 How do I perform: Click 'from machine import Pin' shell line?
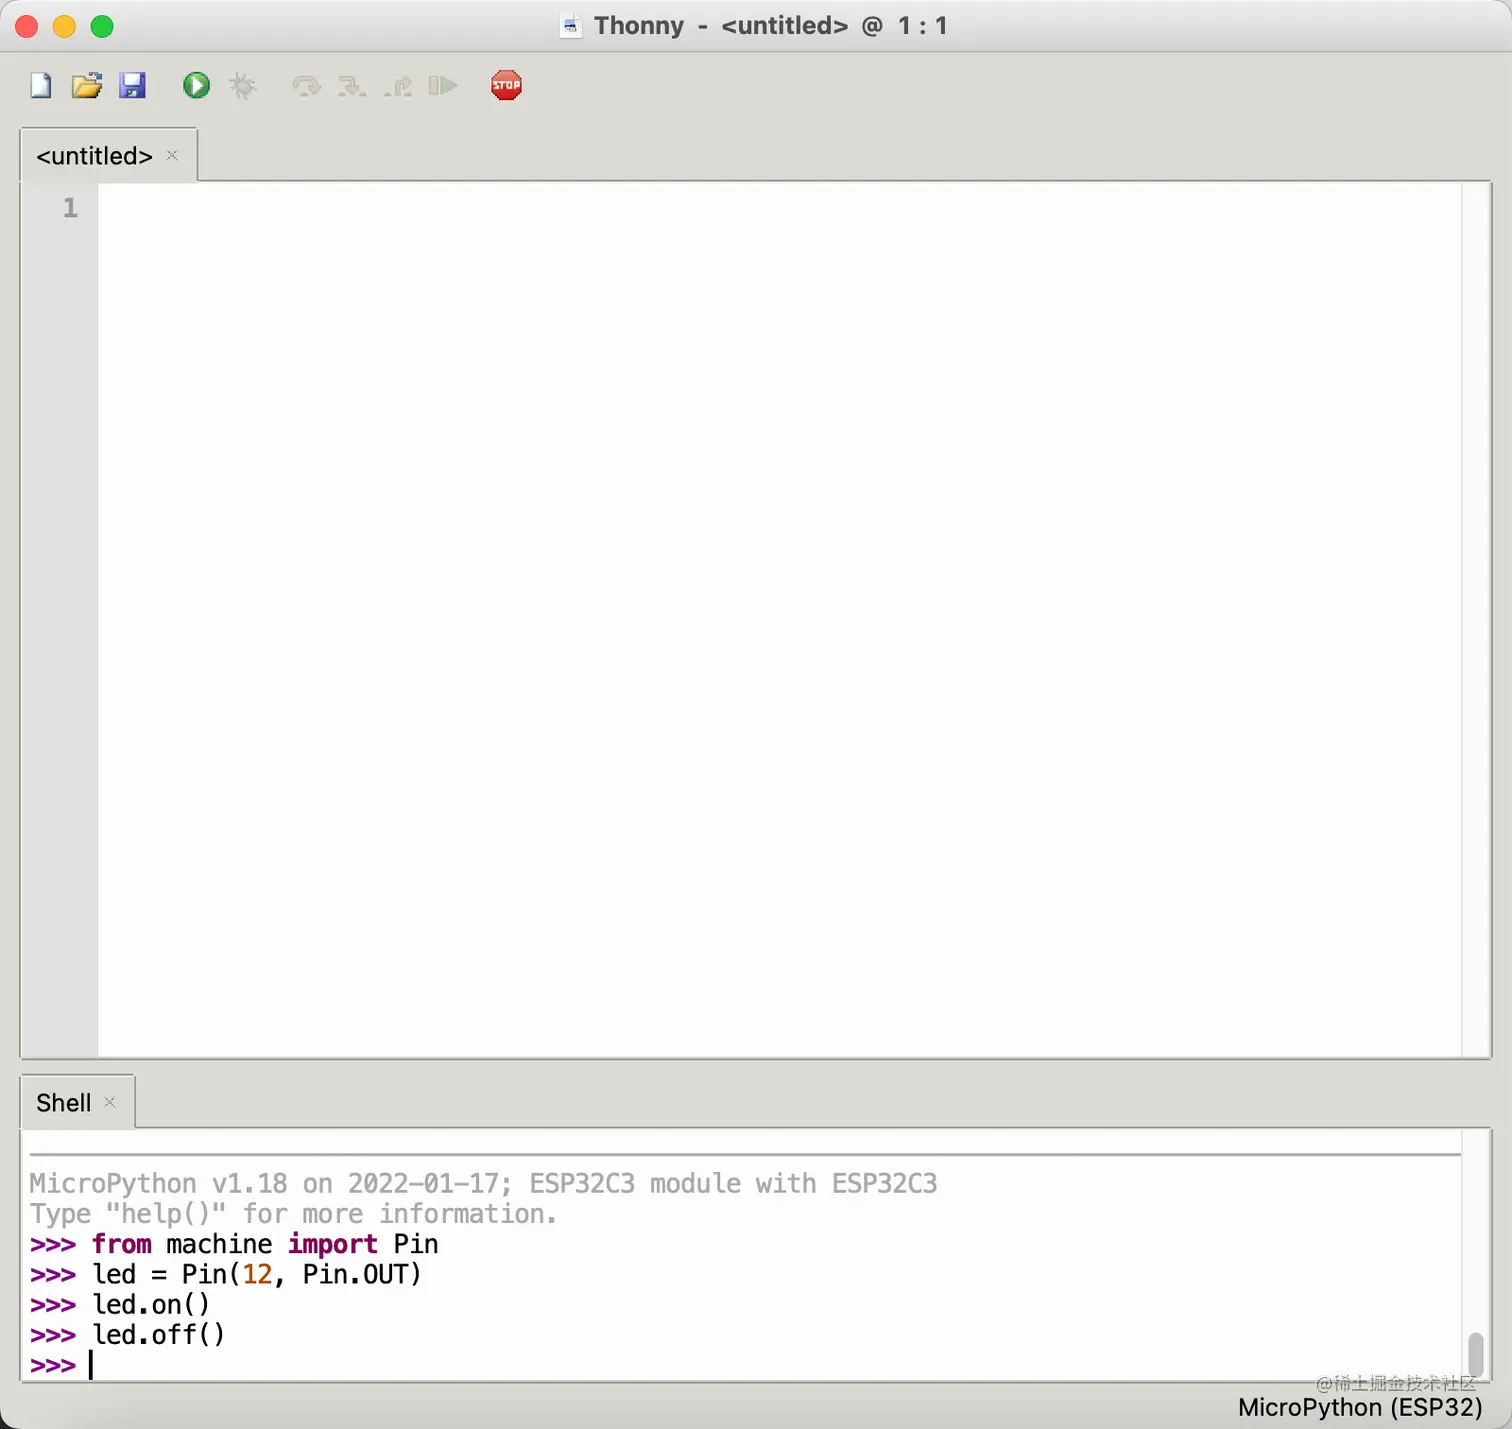pyautogui.click(x=265, y=1244)
